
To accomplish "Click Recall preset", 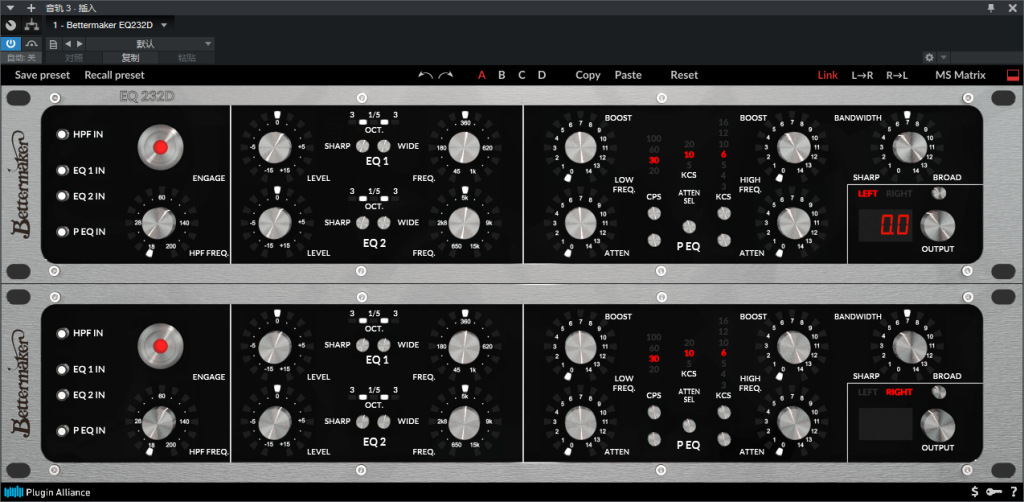I will [114, 75].
